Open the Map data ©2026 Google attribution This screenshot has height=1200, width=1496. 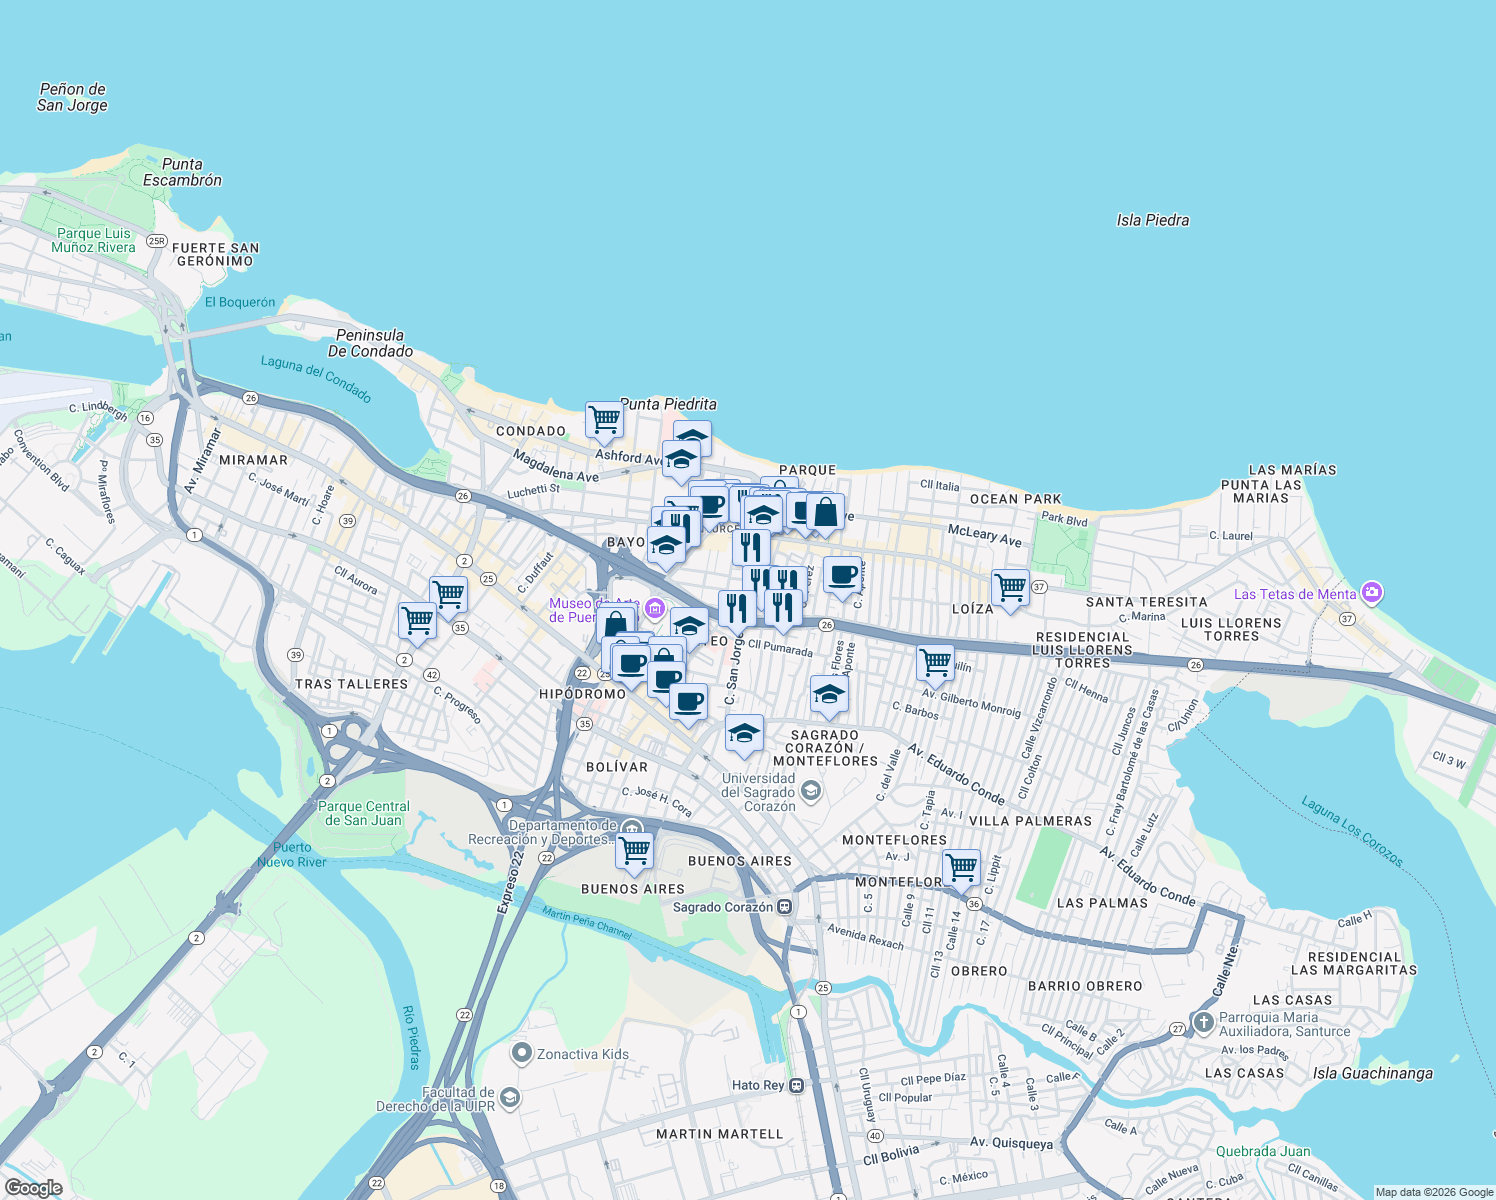[1434, 1192]
